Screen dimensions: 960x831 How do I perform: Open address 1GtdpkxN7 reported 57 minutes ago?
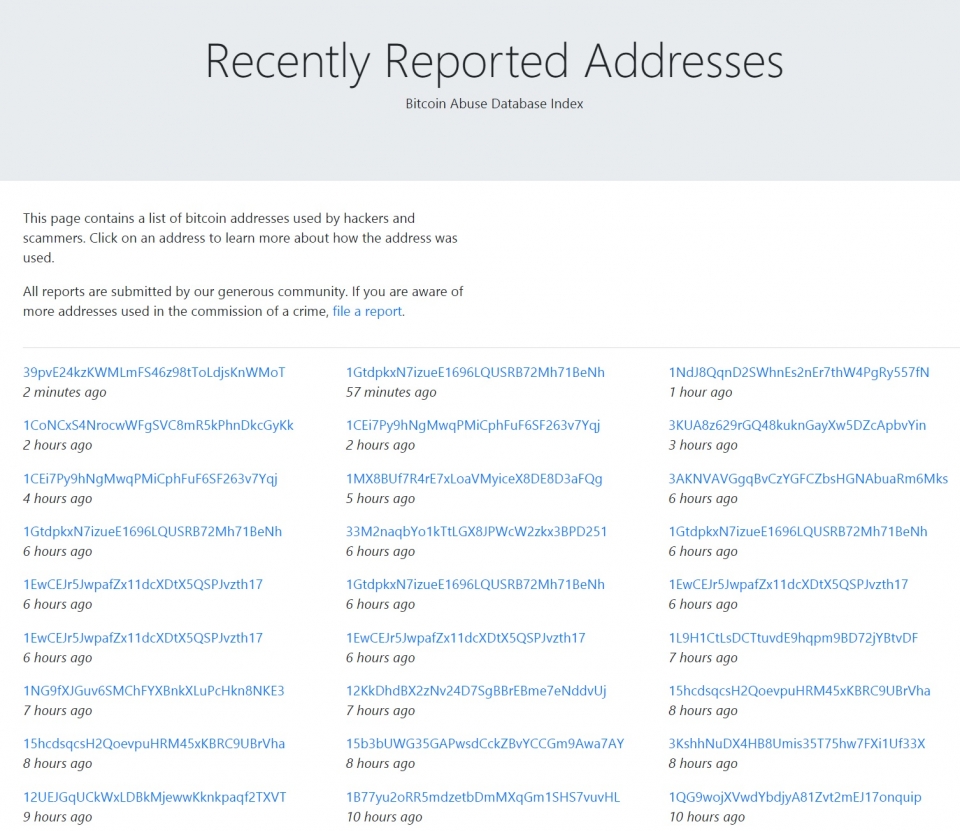[475, 372]
